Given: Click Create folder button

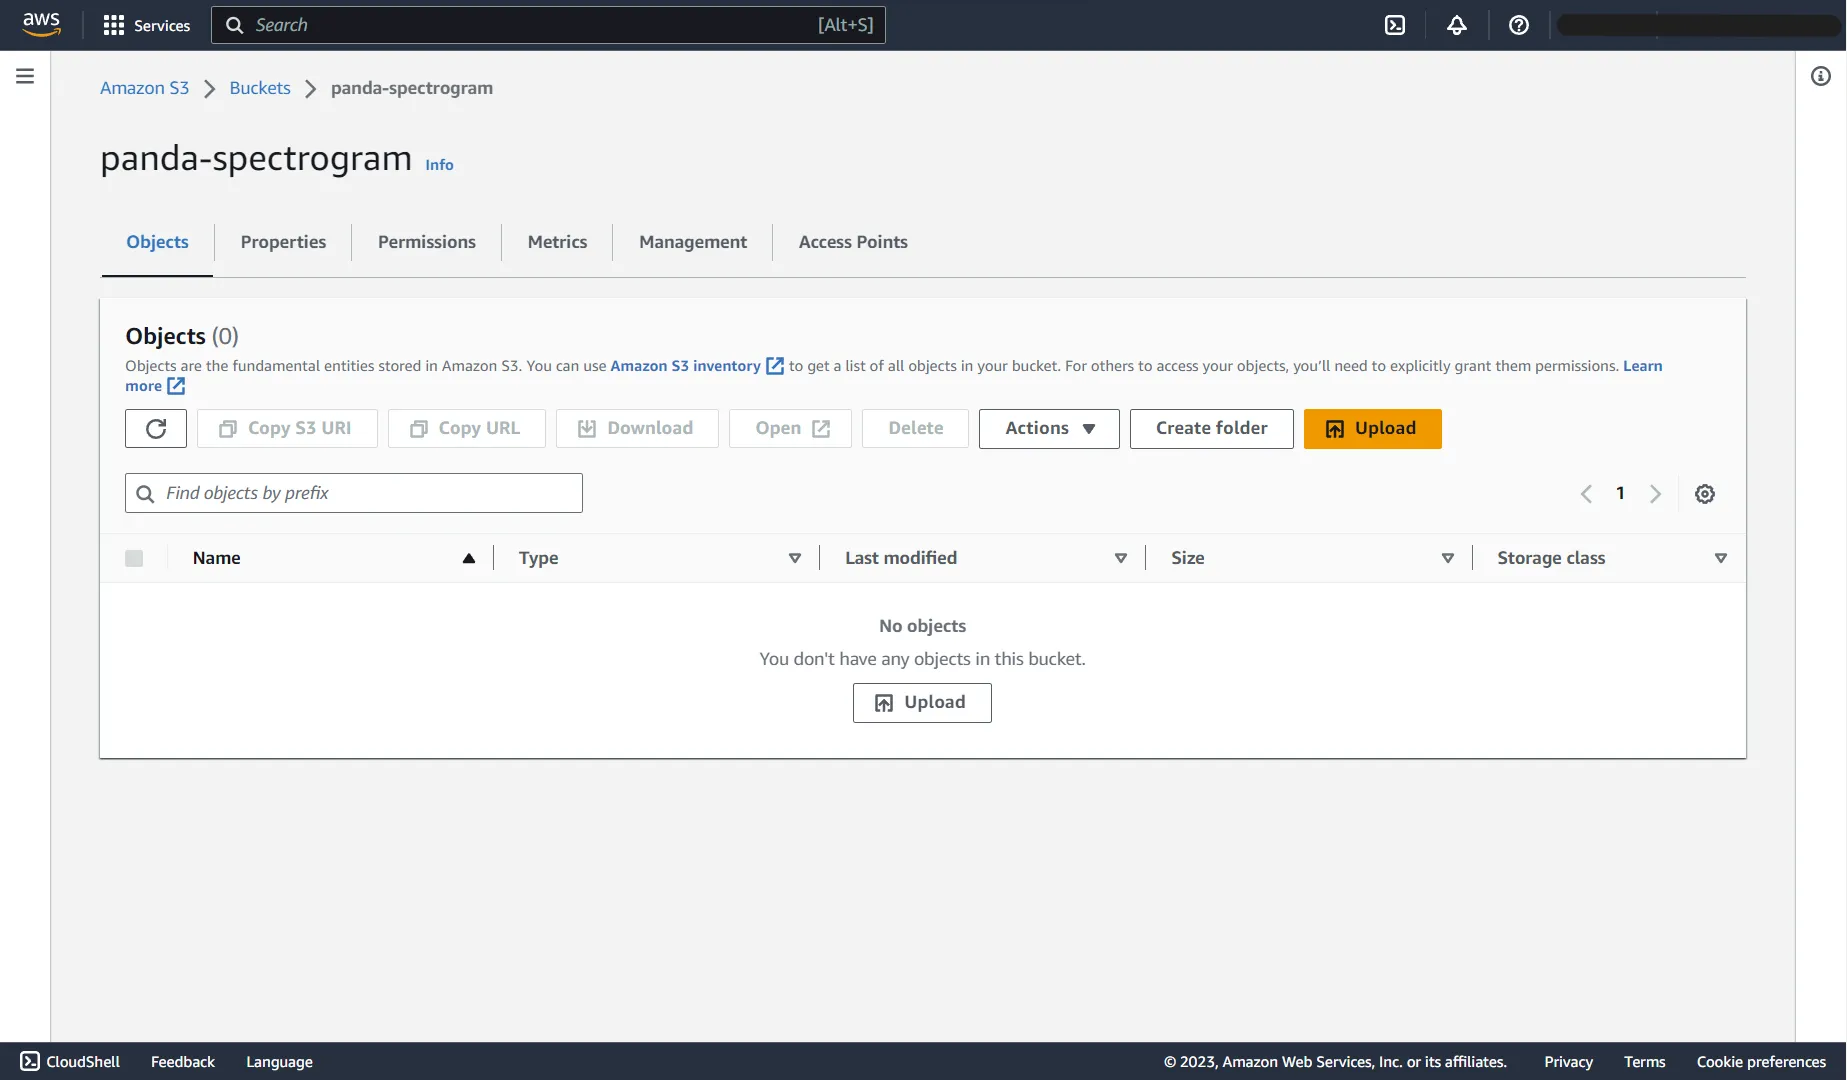Looking at the screenshot, I should 1212,429.
